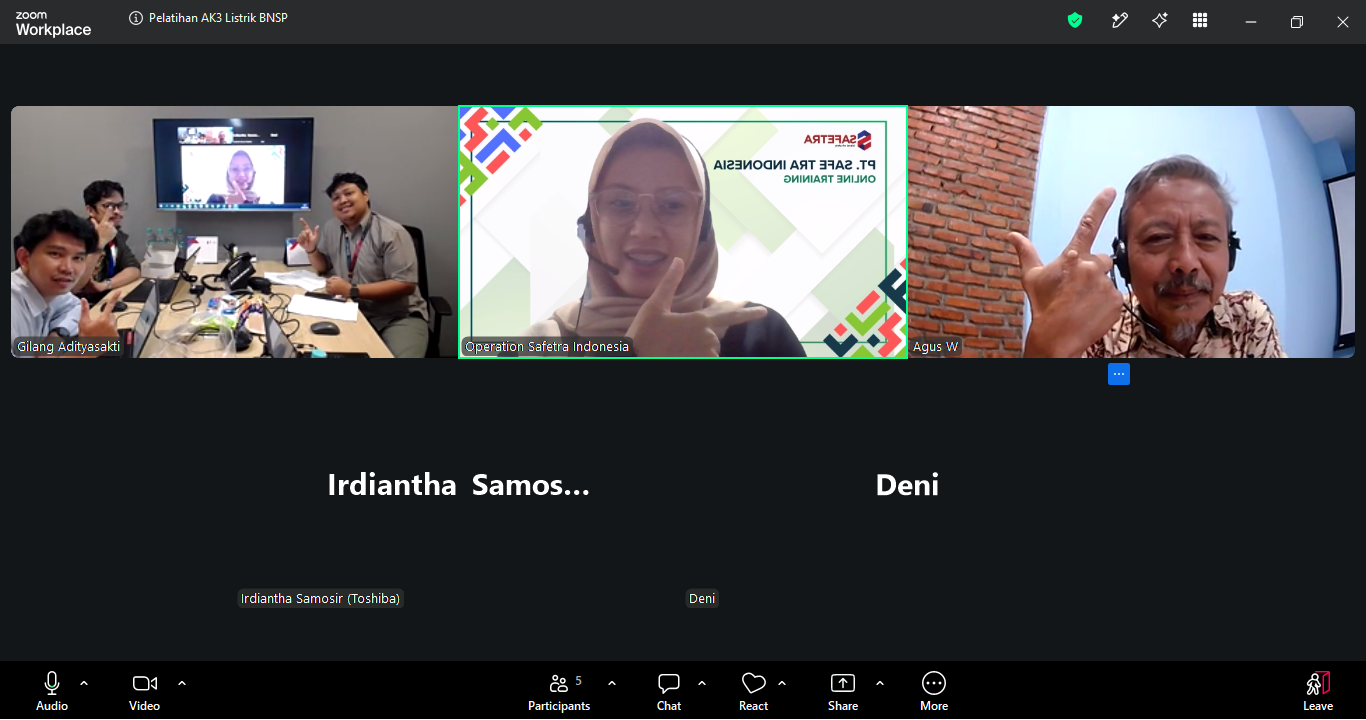Open the meeting info icon beside title
1366x720 pixels.
coord(136,18)
